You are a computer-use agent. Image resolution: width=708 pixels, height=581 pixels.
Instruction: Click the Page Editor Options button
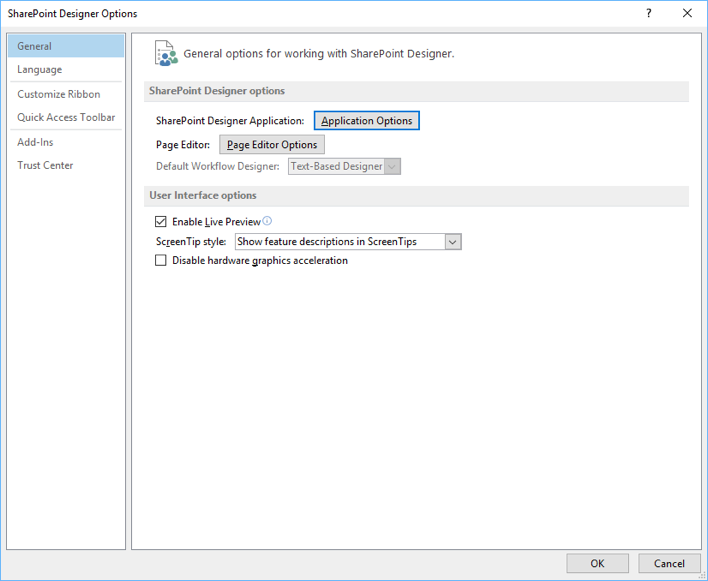coord(272,144)
